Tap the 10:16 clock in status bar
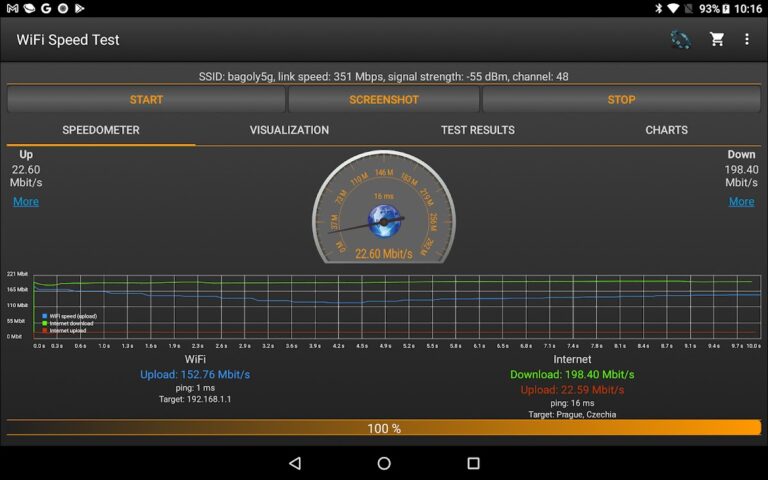 [x=748, y=8]
